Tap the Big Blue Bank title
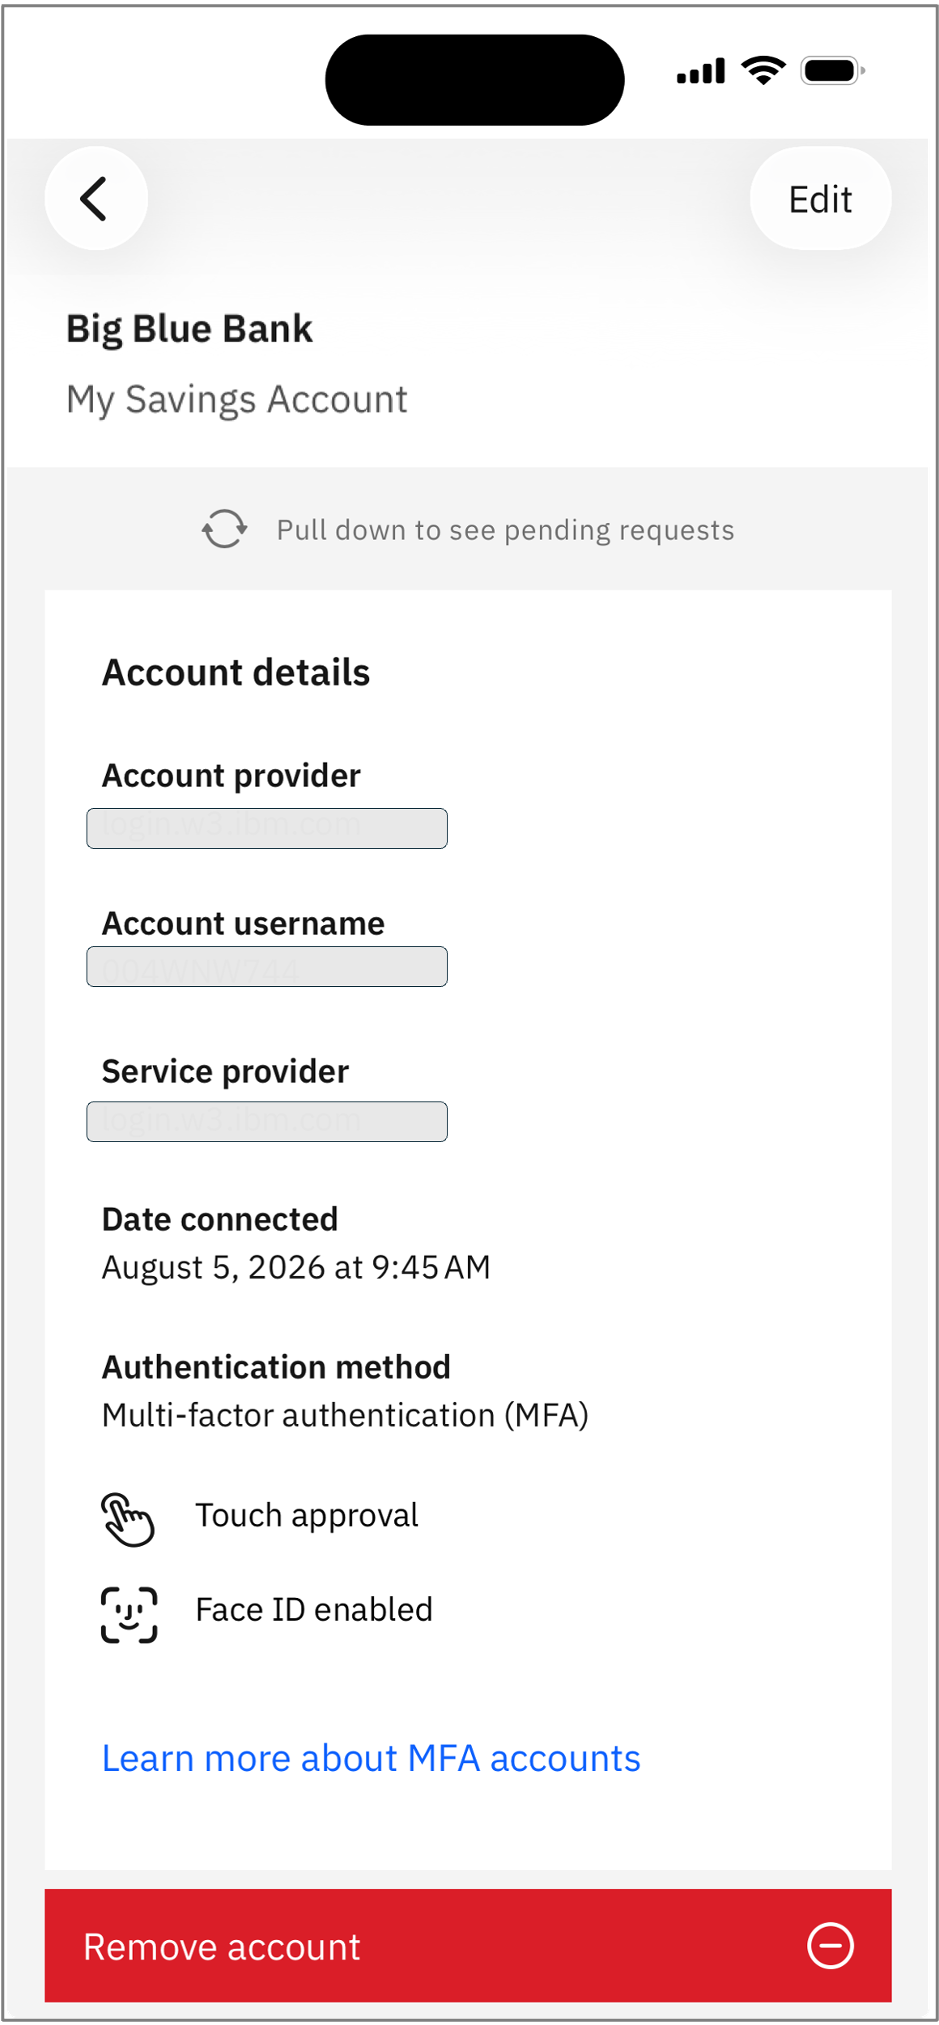The image size is (939, 2025). coord(189,329)
